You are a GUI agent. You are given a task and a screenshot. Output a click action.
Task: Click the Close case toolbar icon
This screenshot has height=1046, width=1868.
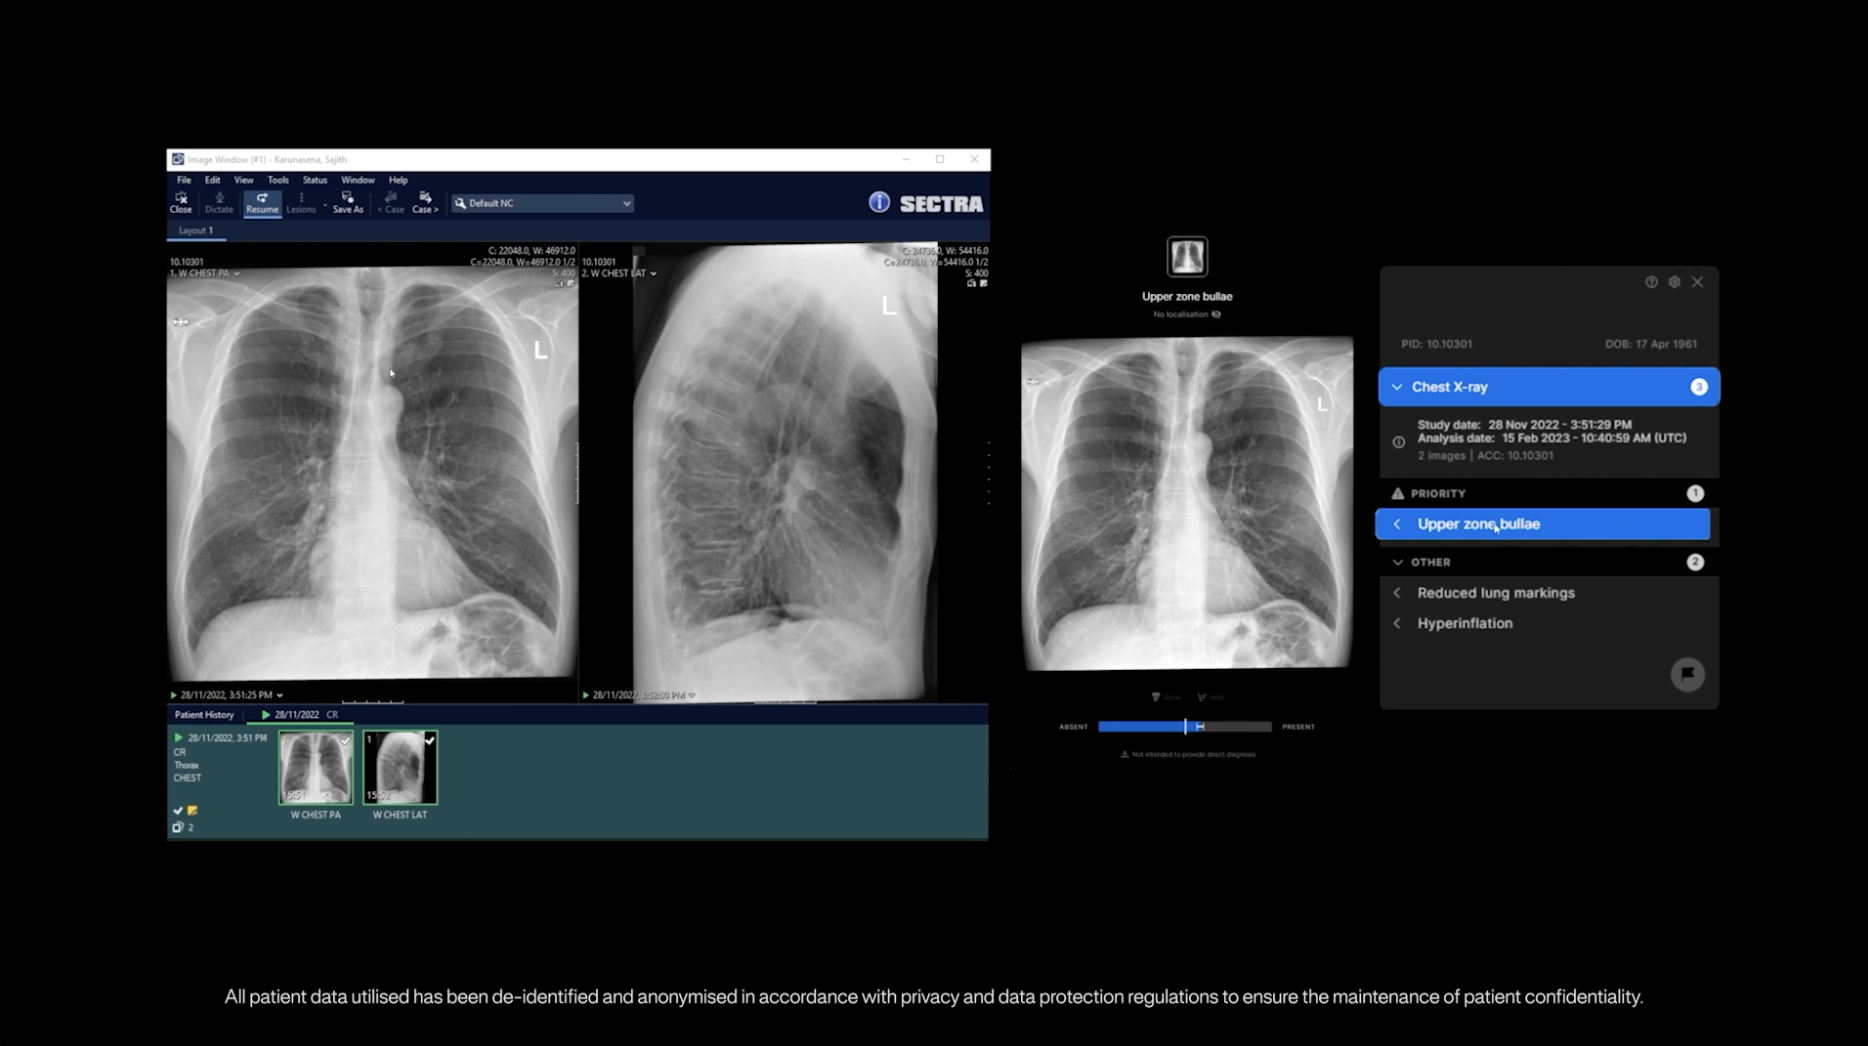point(181,202)
